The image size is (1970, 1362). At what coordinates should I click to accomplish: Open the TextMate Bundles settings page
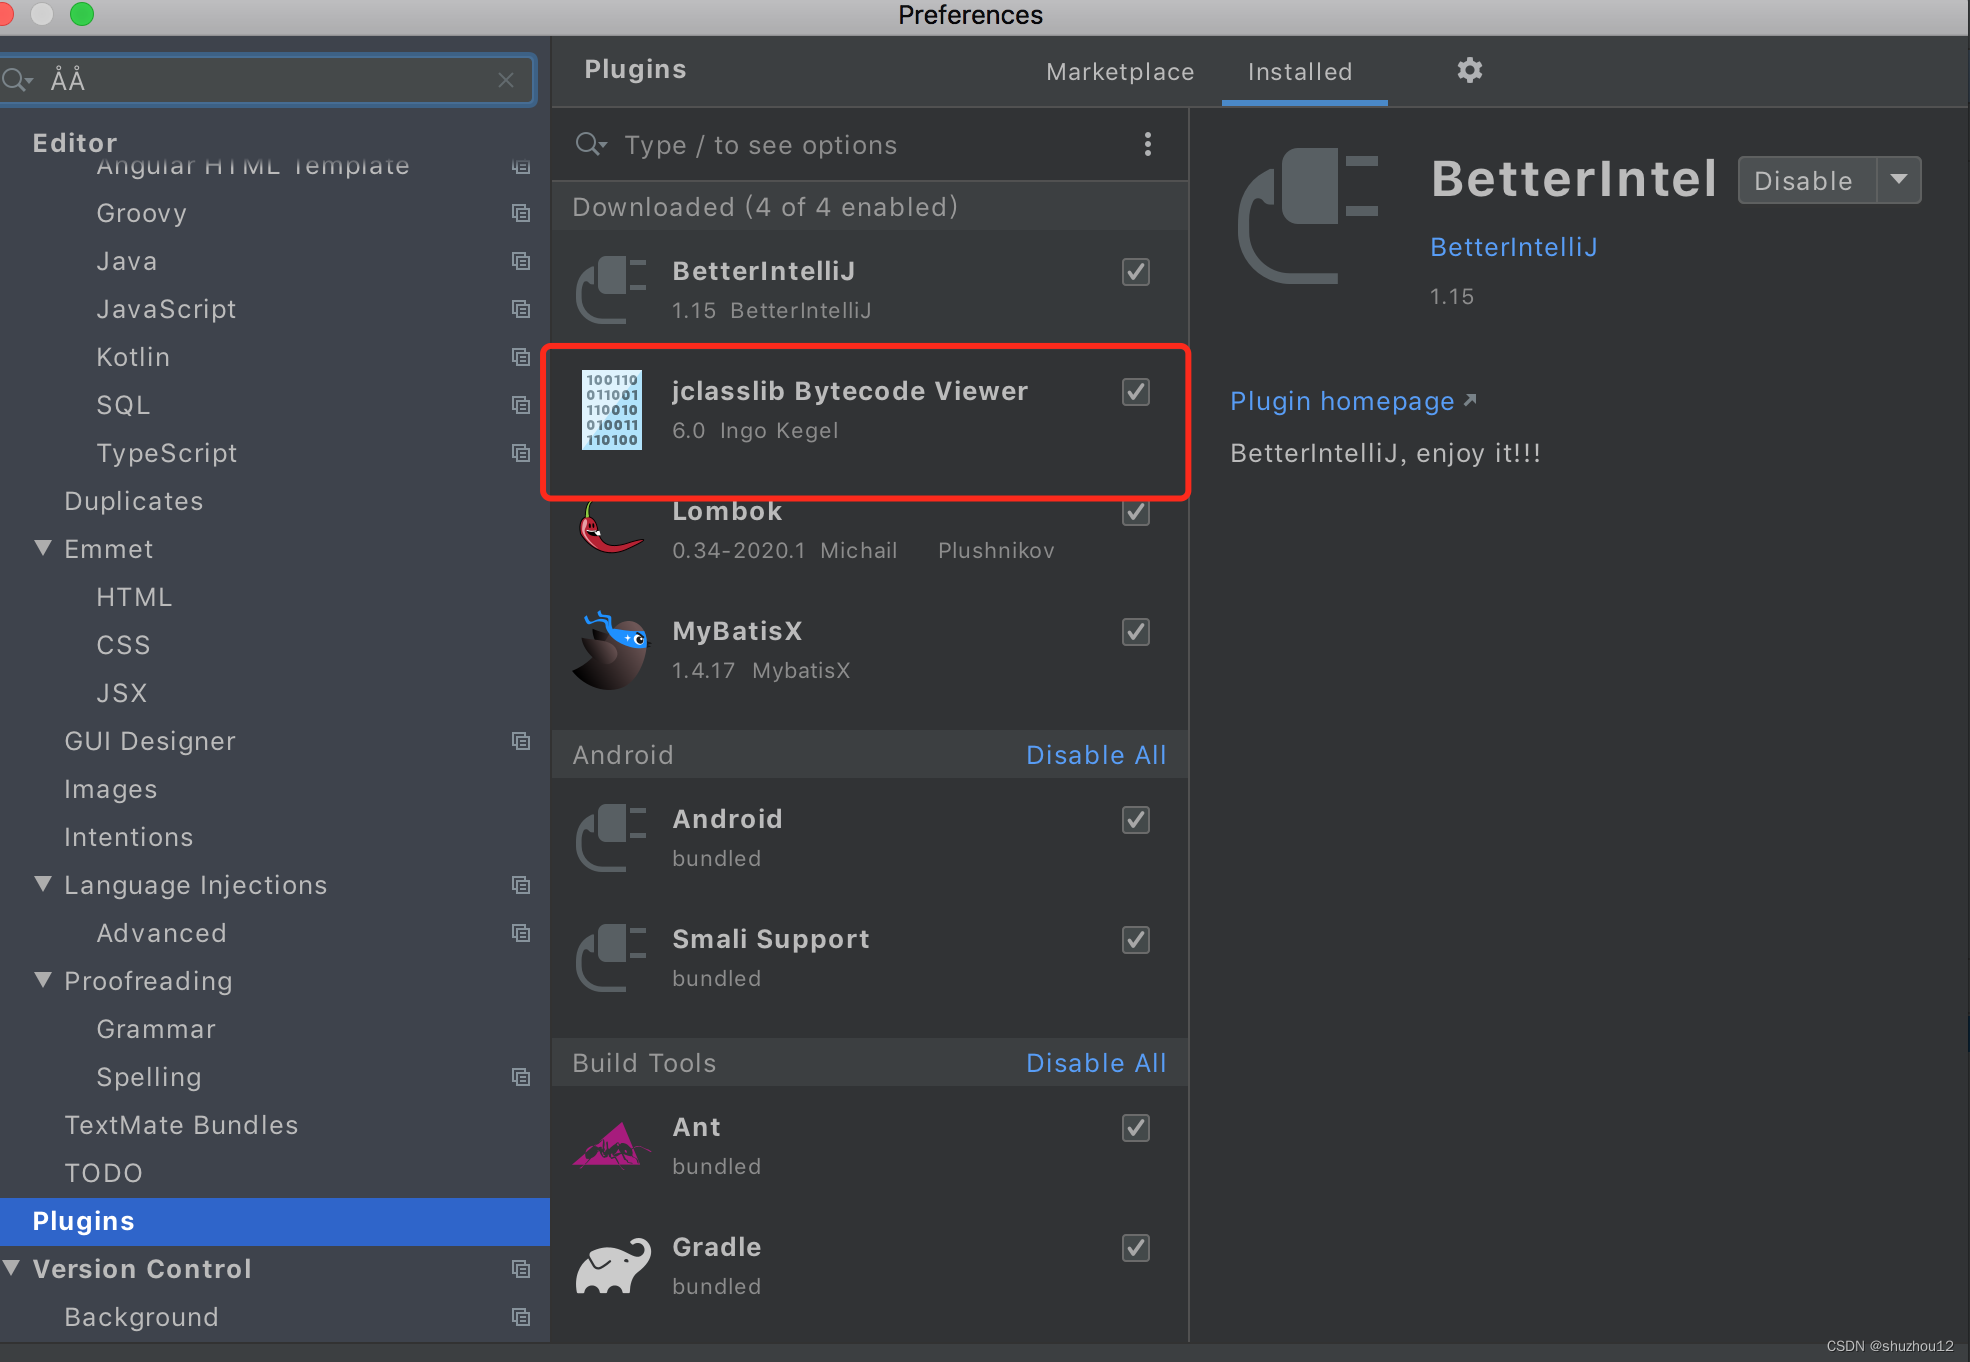[x=181, y=1125]
